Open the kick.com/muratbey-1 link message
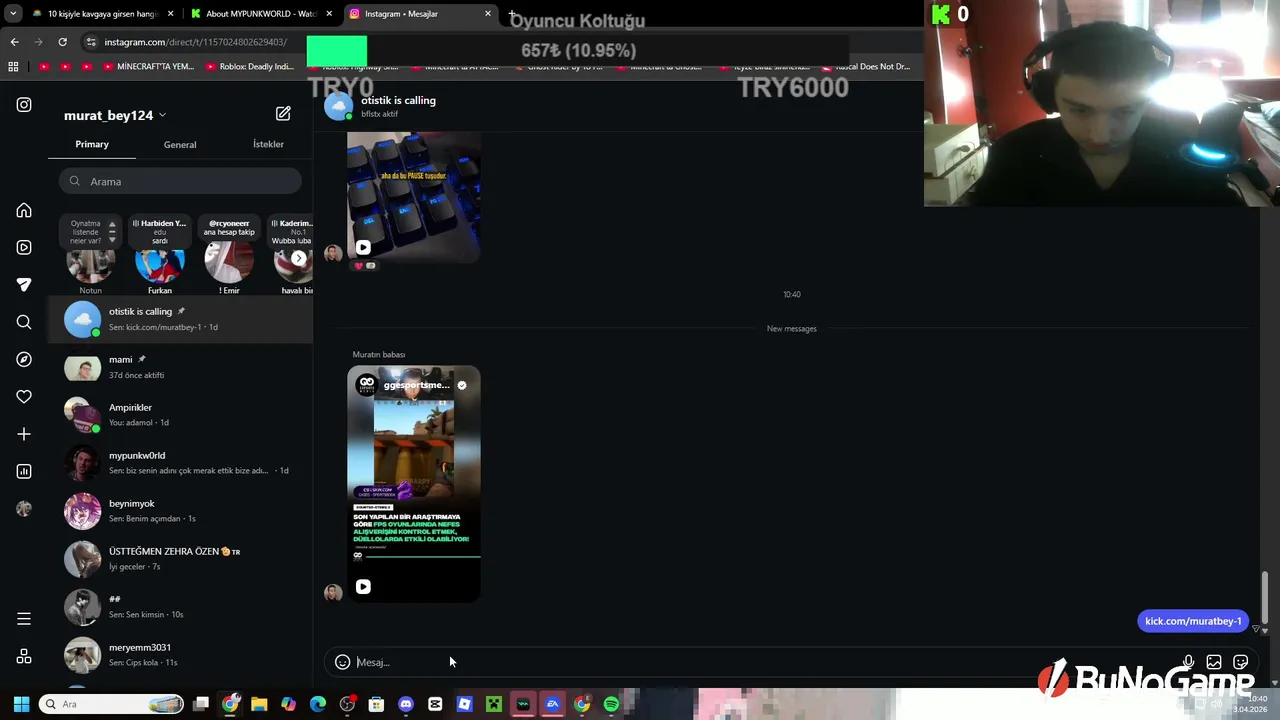 coord(1193,621)
